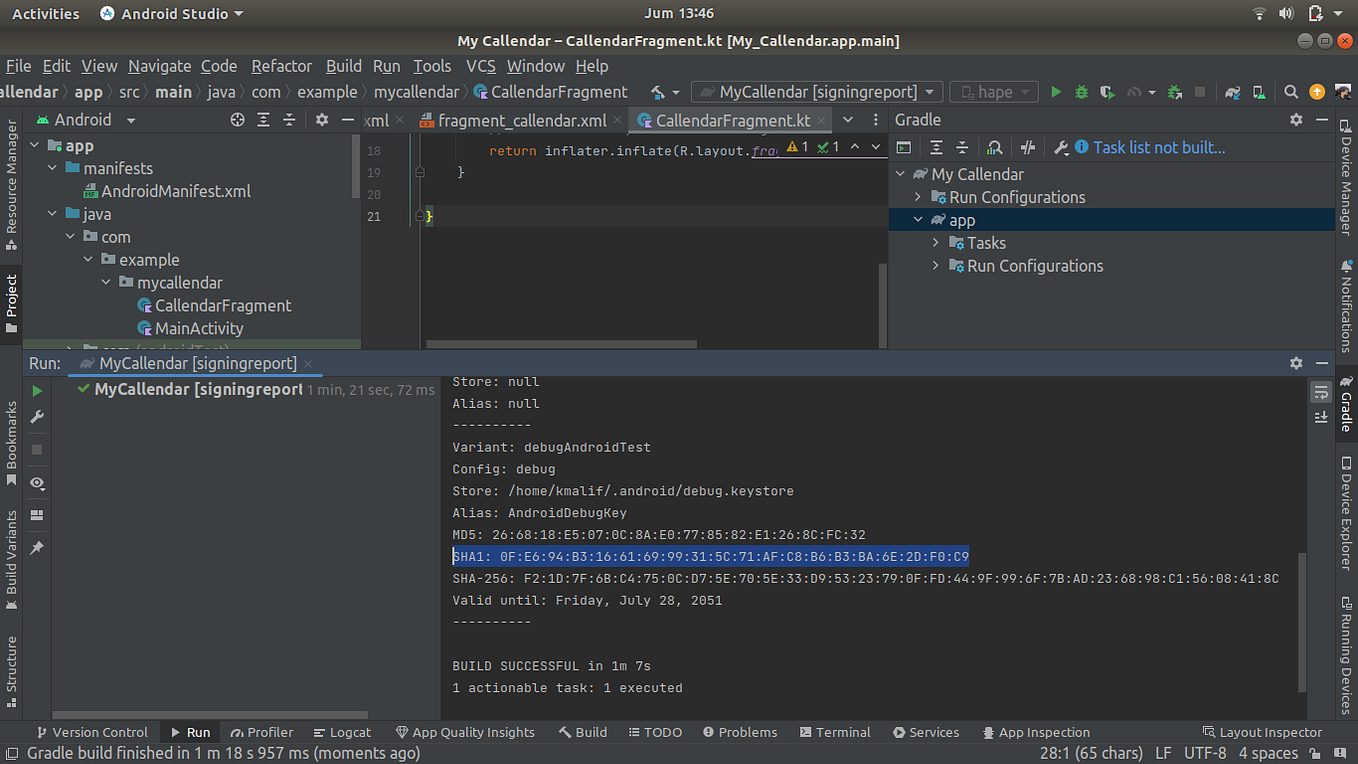Select the Structure tool on the left sidebar

(x=11, y=662)
